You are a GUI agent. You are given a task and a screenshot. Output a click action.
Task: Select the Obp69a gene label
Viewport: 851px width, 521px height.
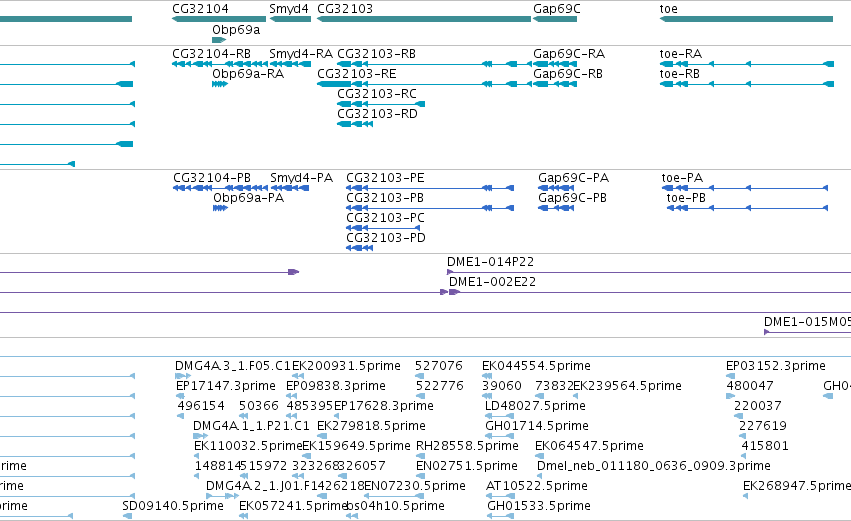point(236,30)
